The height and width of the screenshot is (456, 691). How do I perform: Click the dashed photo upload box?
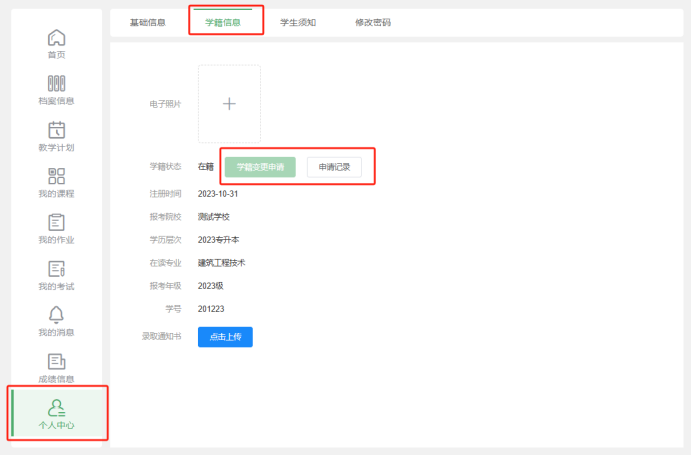pyautogui.click(x=229, y=104)
